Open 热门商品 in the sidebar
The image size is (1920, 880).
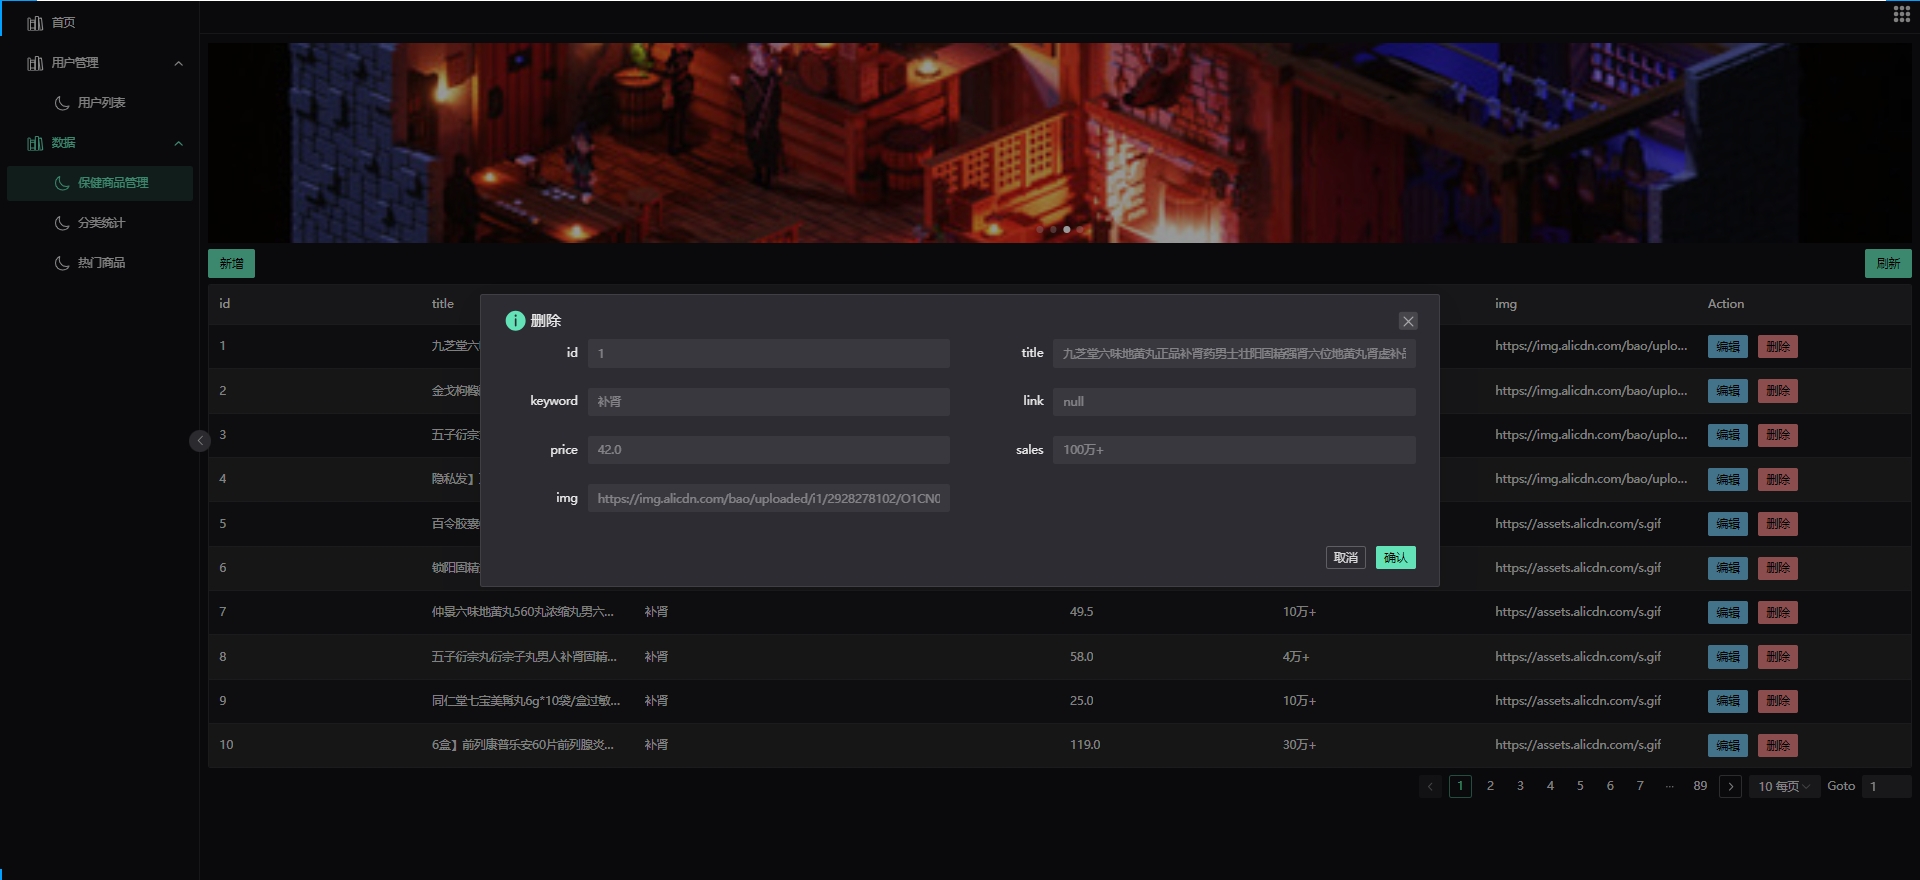click(100, 262)
